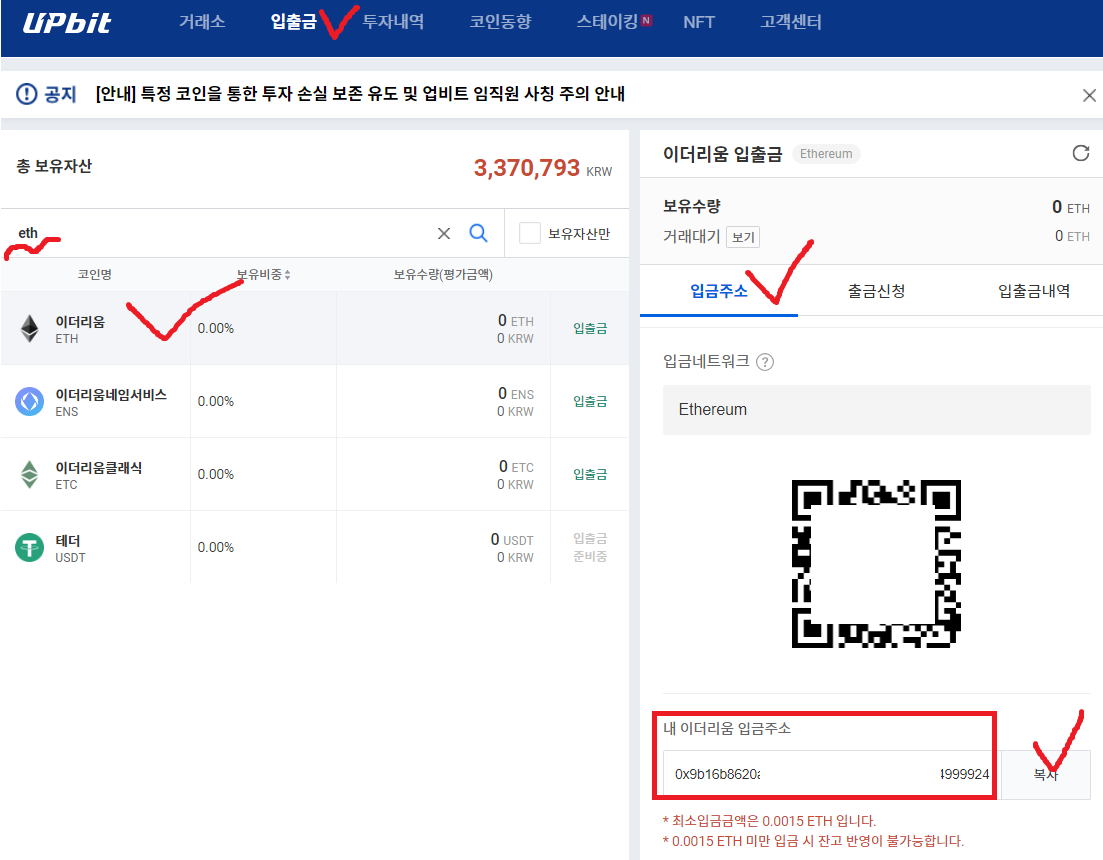This screenshot has height=860, width=1103.
Task: Switch to the 입금주소 tab
Action: pos(719,290)
